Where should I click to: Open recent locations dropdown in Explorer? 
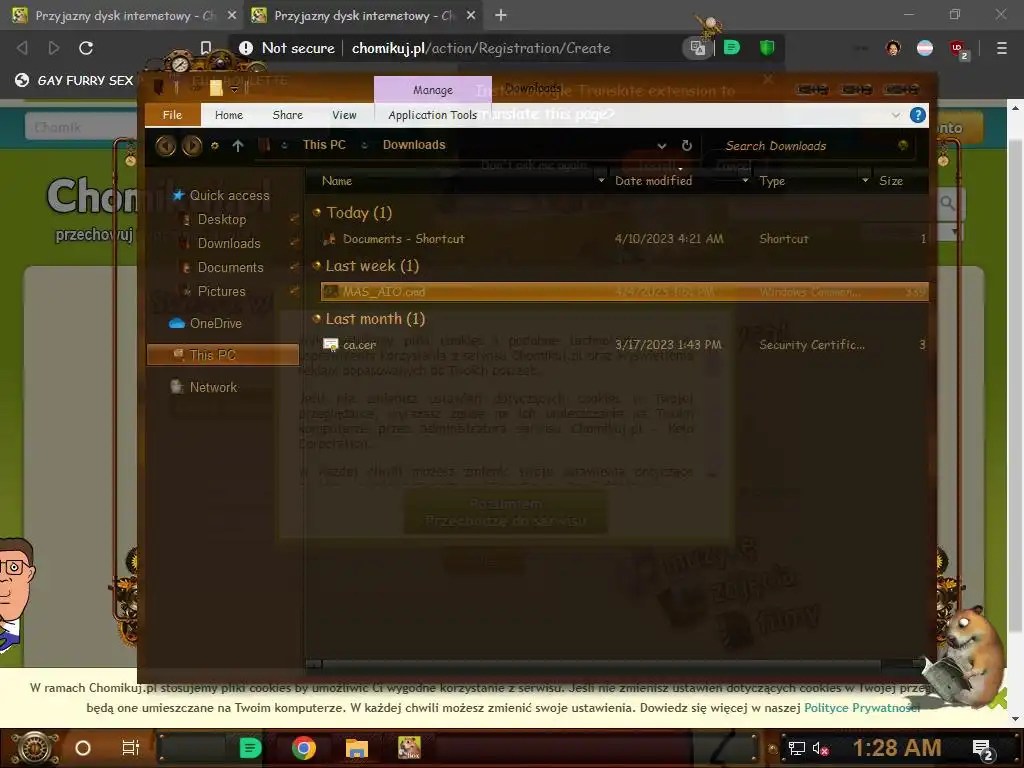(x=214, y=146)
